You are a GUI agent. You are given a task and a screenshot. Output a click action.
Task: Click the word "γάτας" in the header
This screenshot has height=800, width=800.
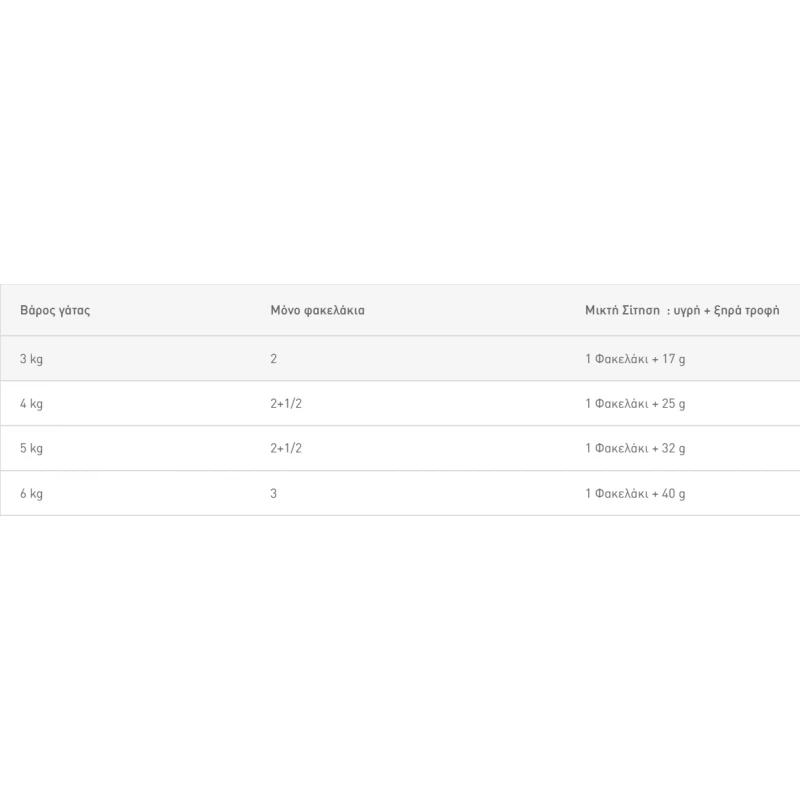75,311
